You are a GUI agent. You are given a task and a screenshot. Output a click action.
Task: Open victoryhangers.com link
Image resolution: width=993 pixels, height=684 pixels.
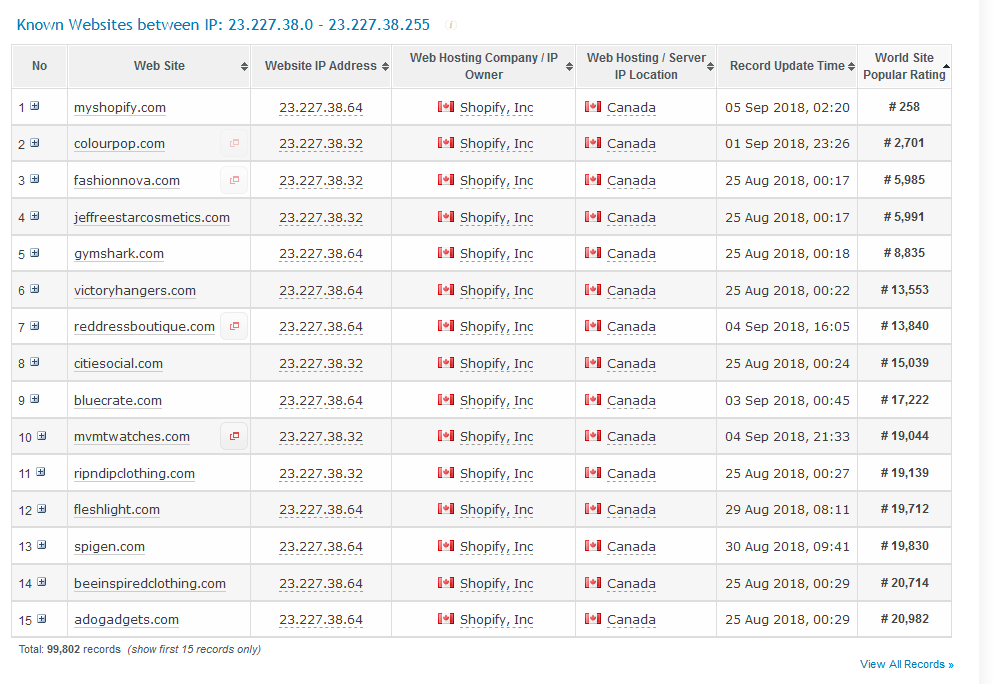134,291
